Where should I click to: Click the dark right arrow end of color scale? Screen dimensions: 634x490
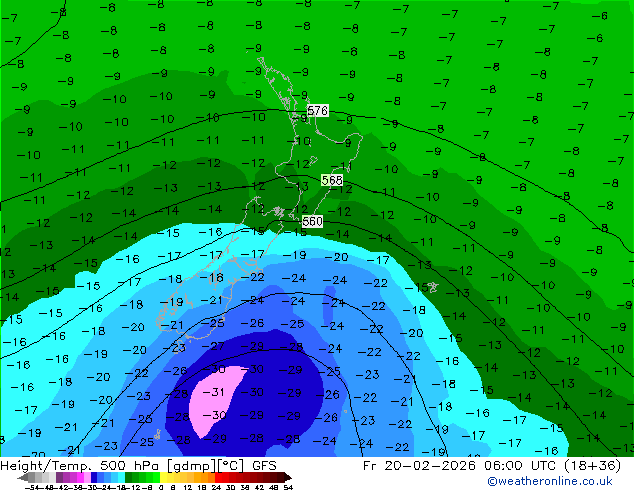(287, 477)
